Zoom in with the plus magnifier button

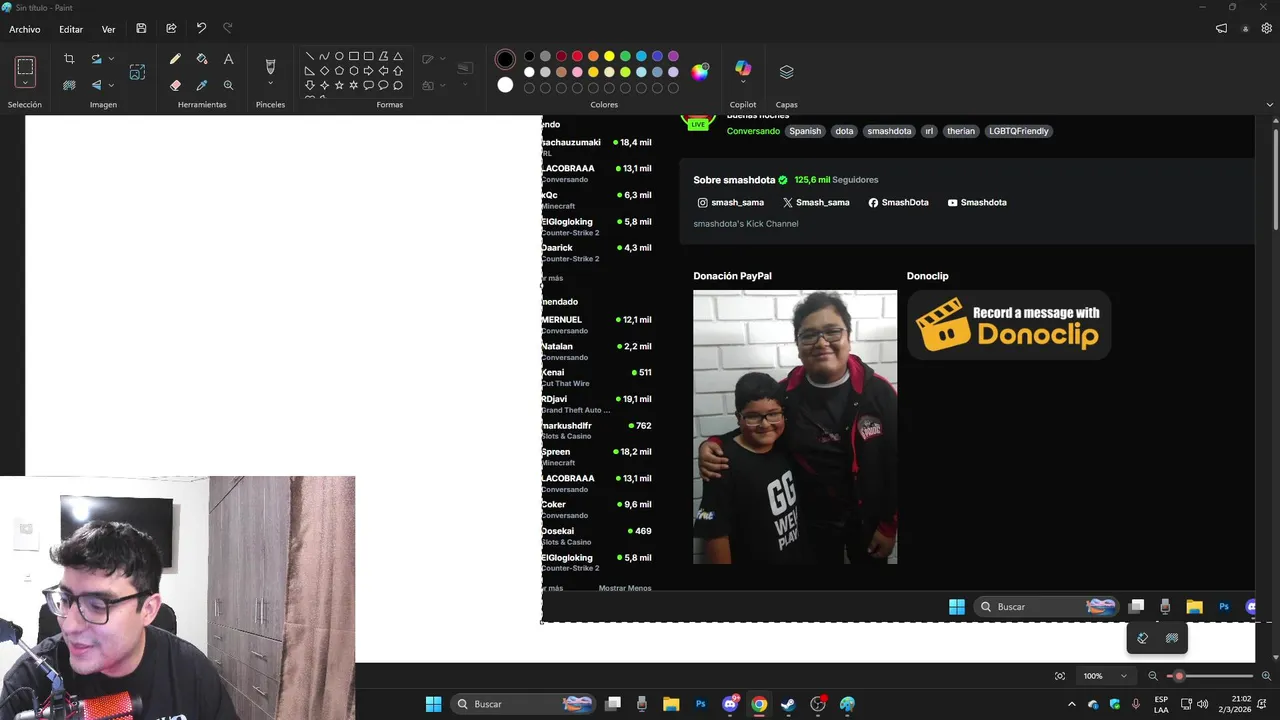pyautogui.click(x=1266, y=676)
